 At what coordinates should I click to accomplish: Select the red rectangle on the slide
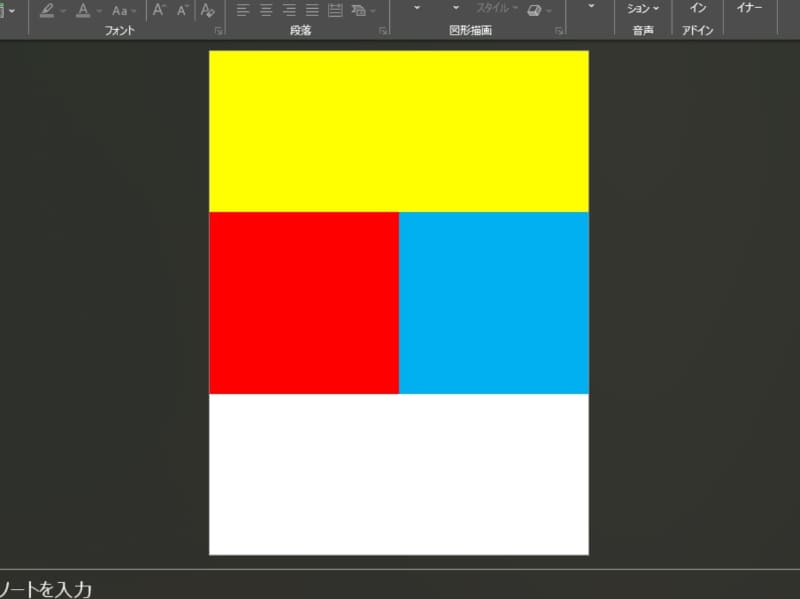tap(304, 303)
